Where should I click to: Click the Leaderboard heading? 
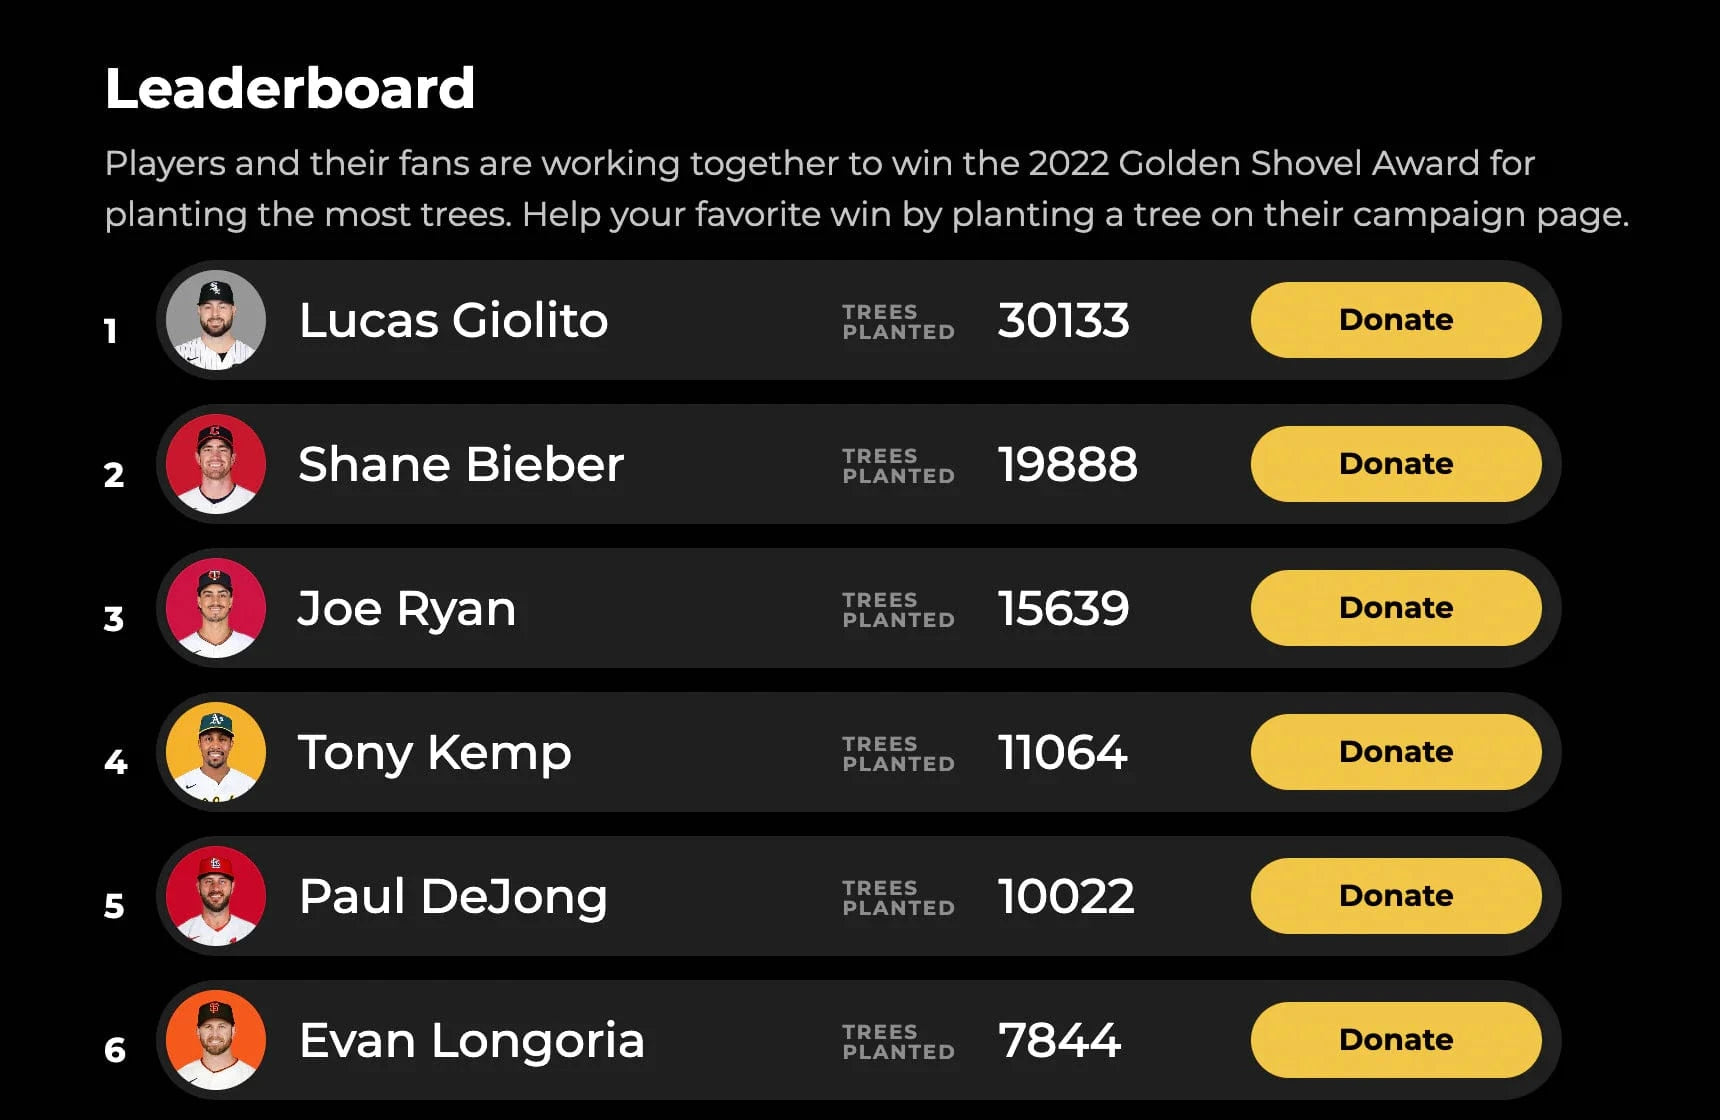point(290,88)
